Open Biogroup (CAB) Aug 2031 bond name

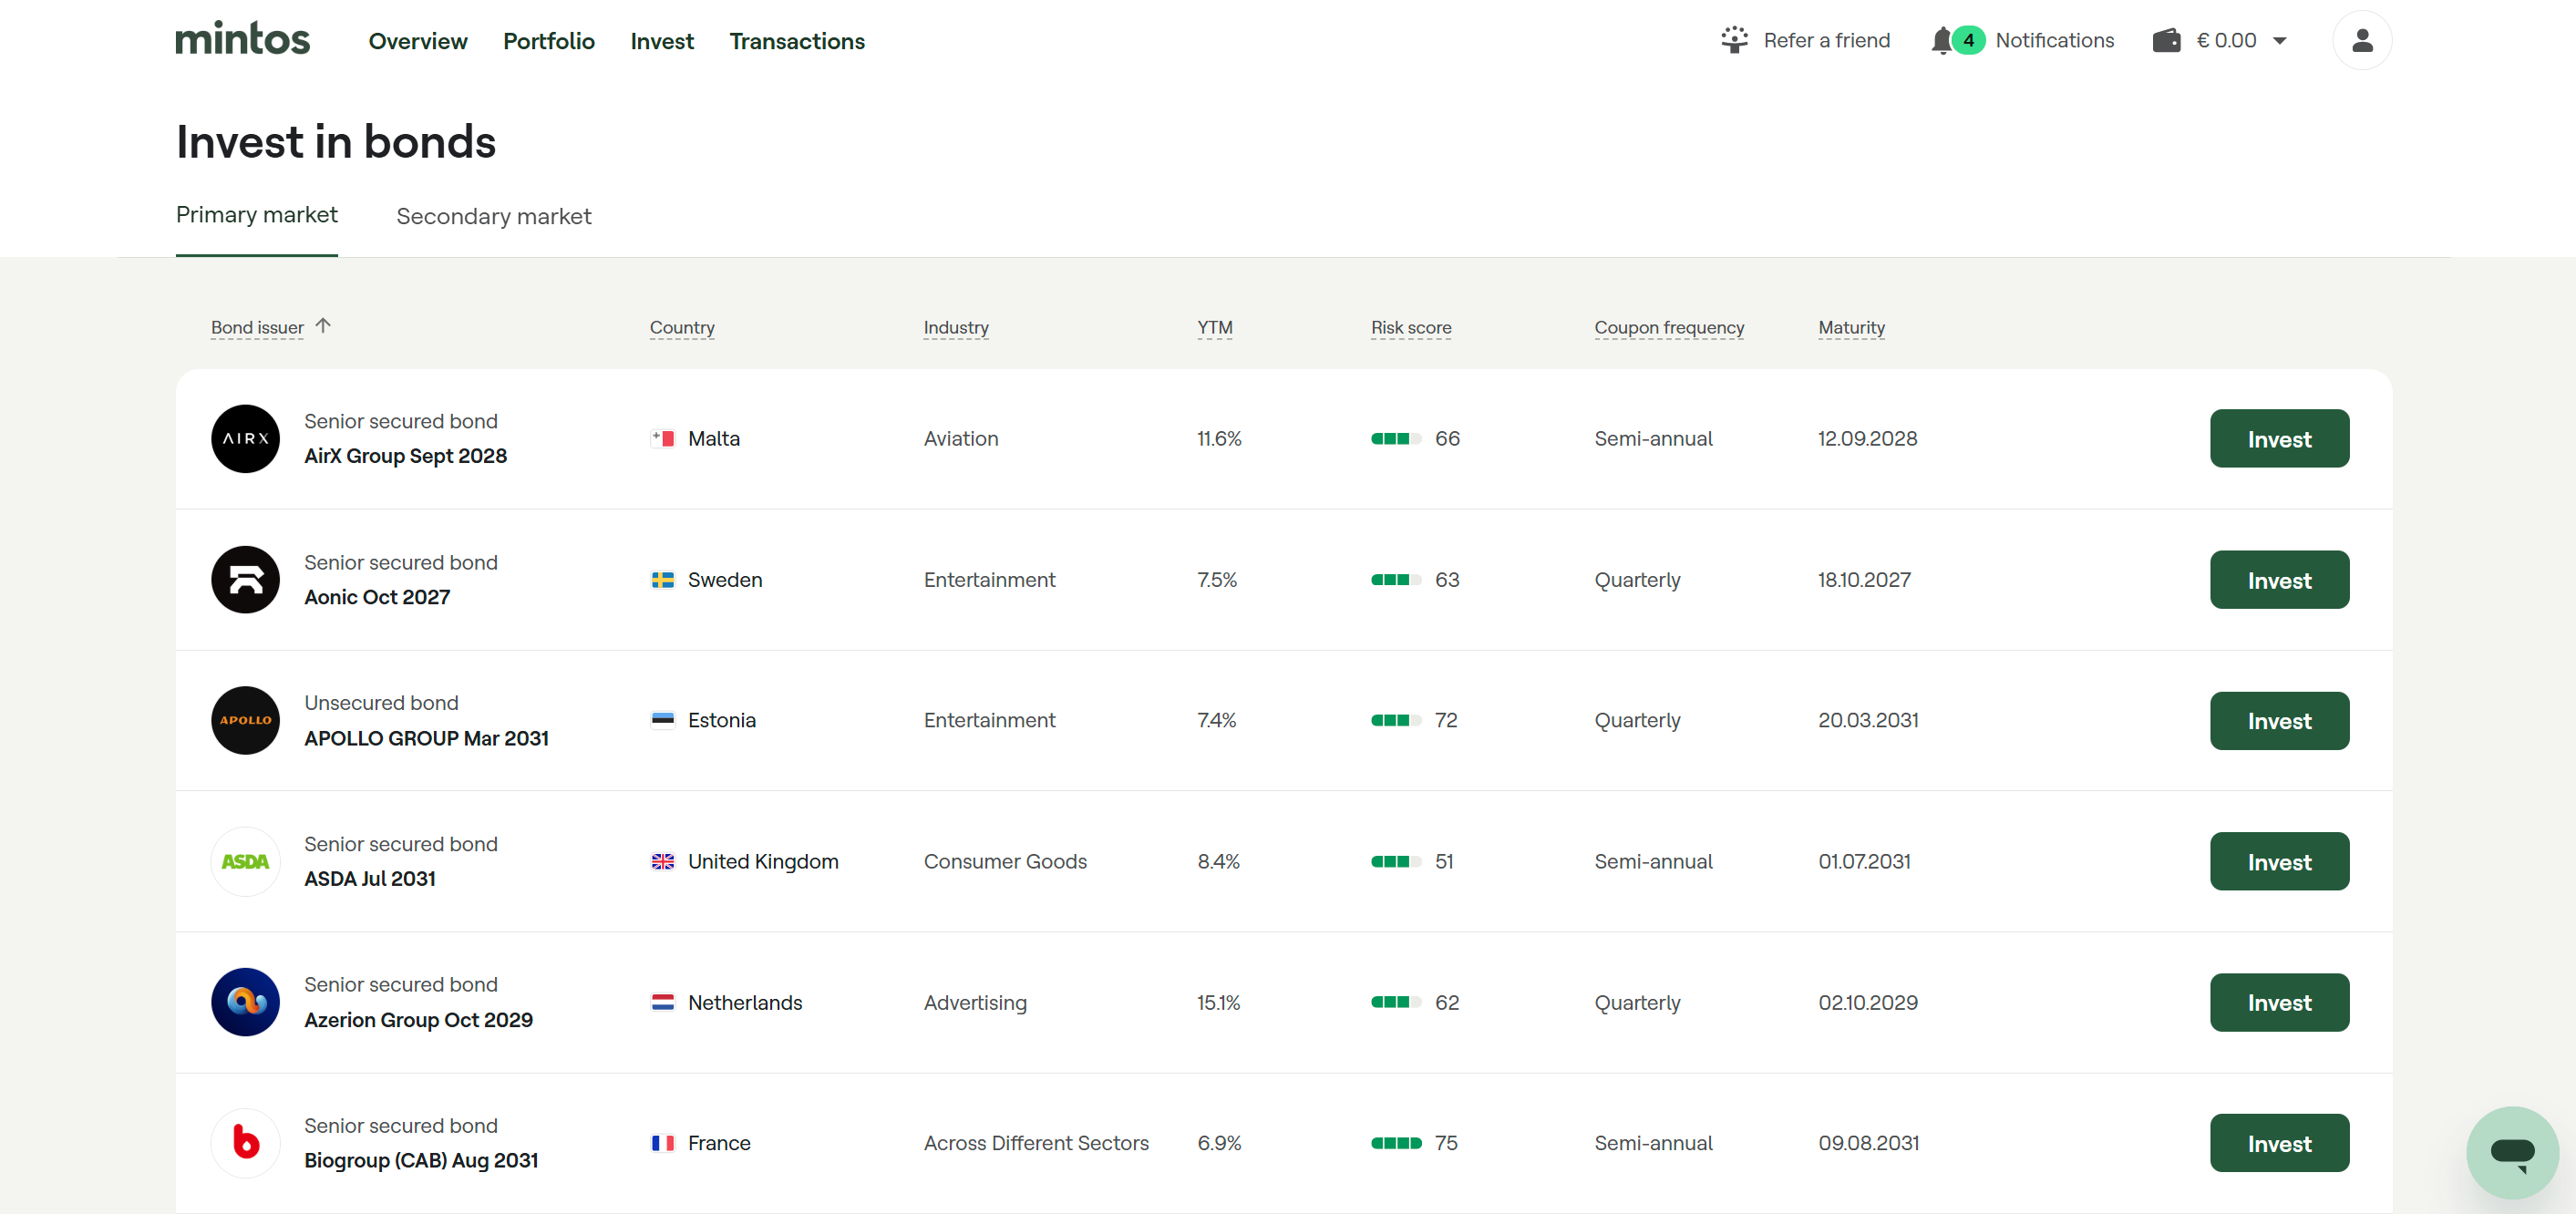(421, 1161)
